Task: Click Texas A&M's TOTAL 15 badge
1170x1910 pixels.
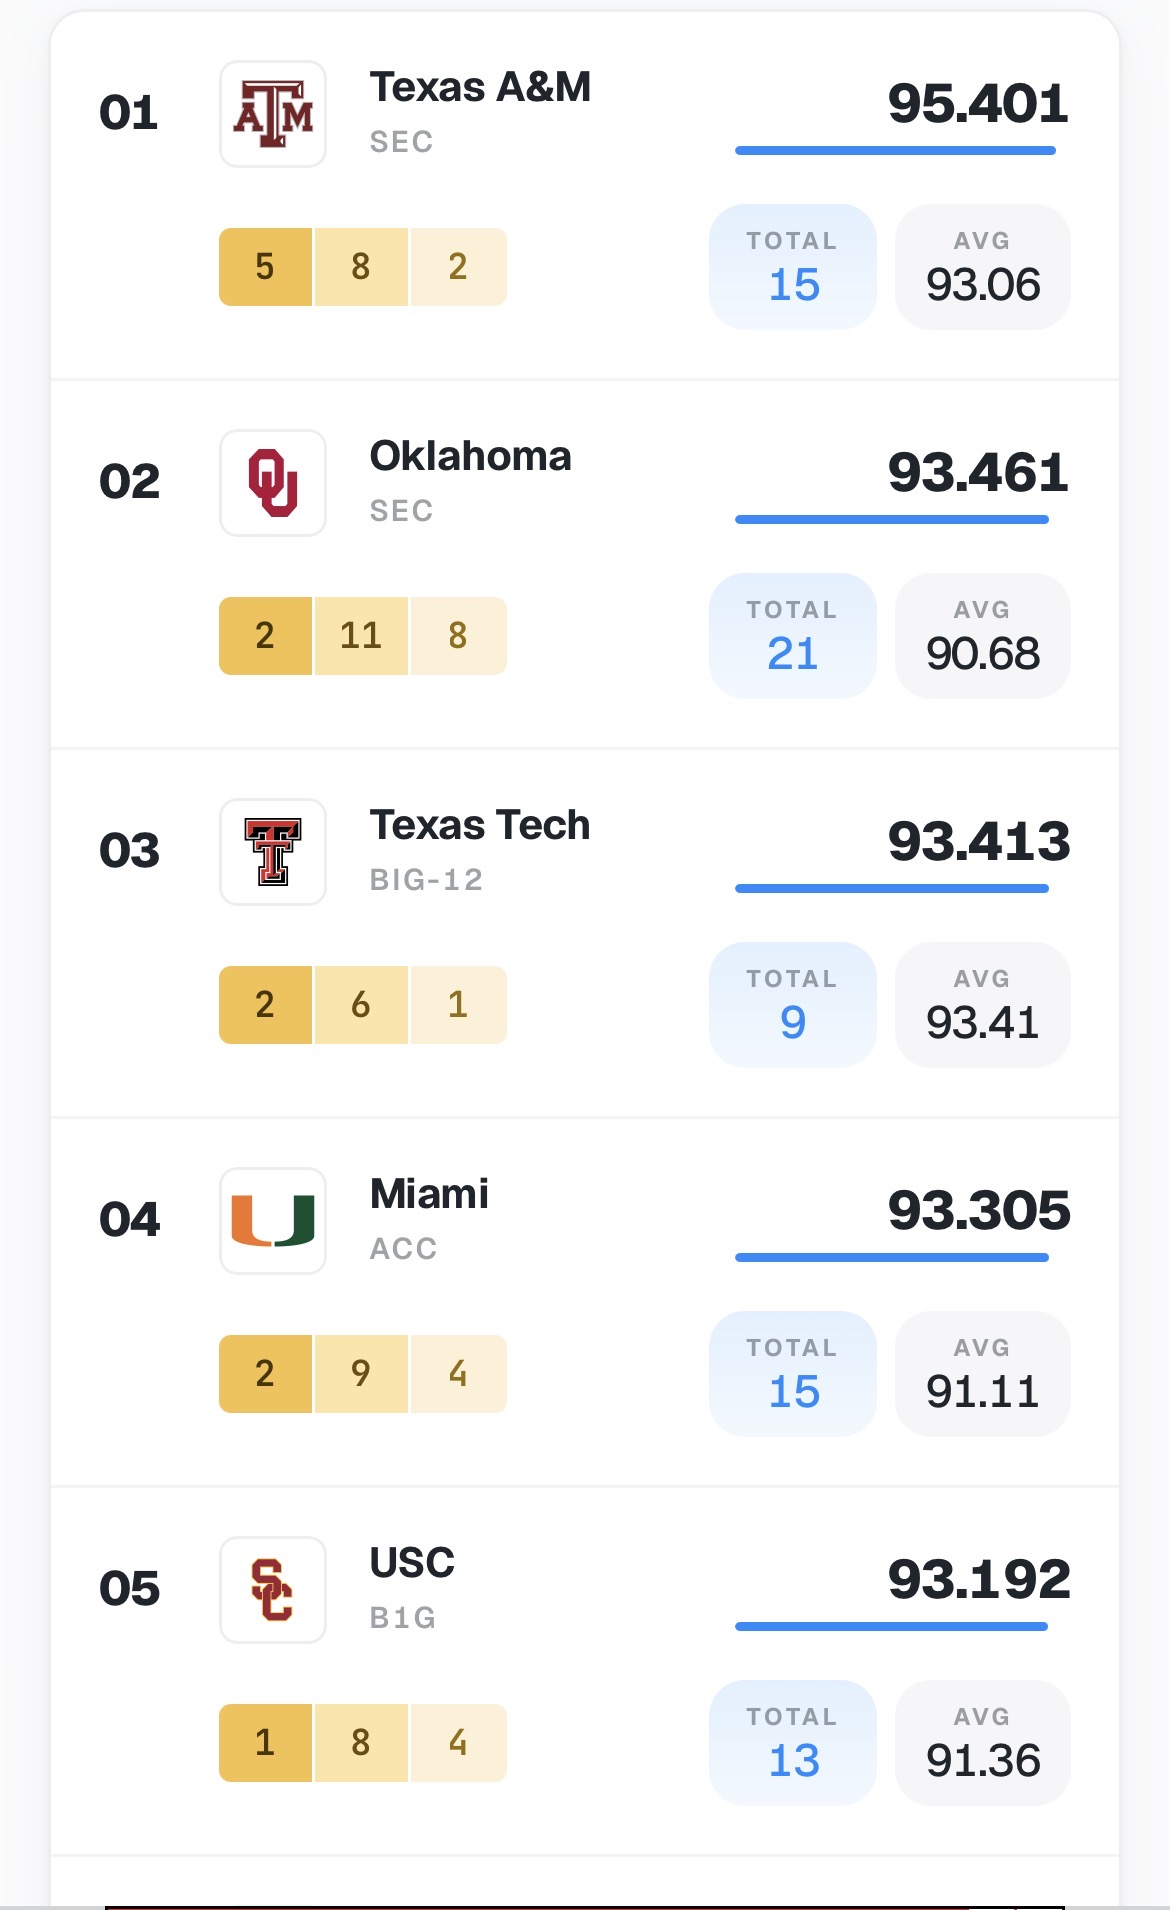Action: (x=793, y=267)
